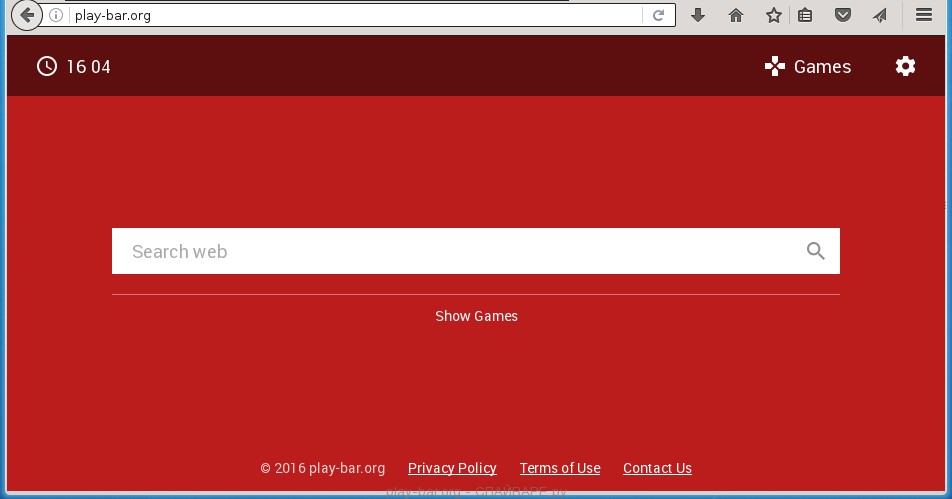Open page settings via the gear icon
This screenshot has width=952, height=499.
click(x=905, y=67)
